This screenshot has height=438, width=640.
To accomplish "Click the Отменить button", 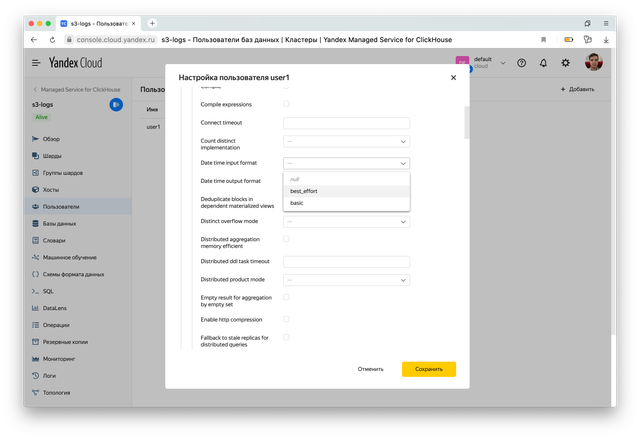I will [370, 369].
